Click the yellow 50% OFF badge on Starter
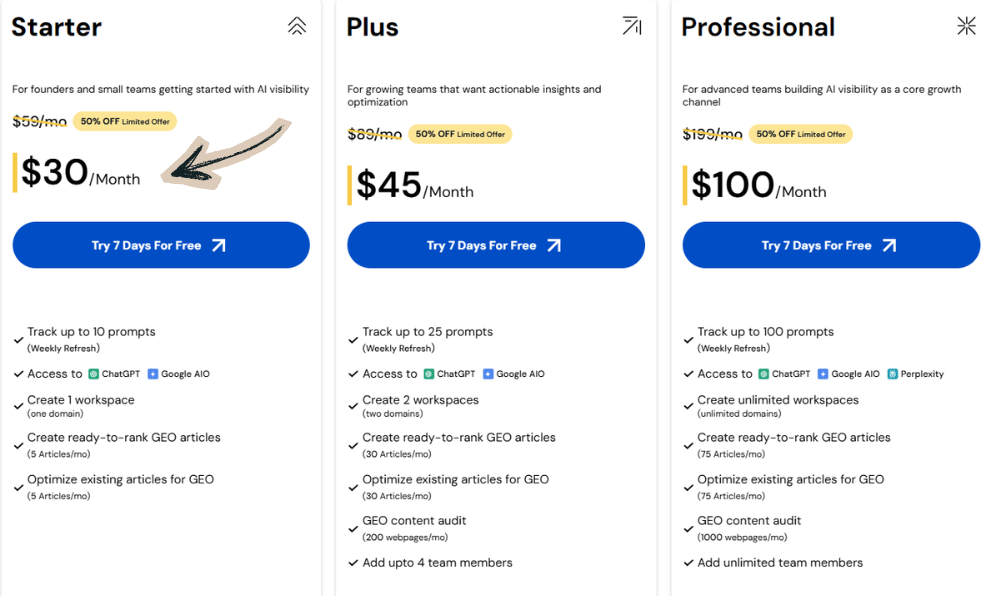This screenshot has height=596, width=991. coord(124,121)
